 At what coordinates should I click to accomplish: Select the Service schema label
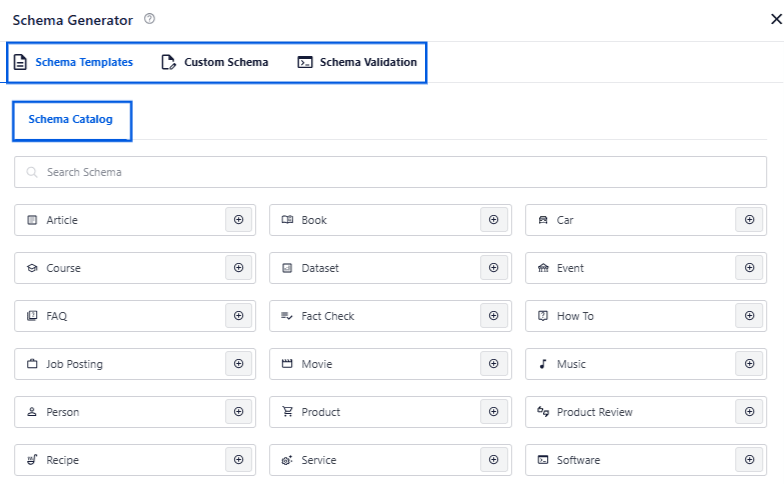pyautogui.click(x=318, y=460)
